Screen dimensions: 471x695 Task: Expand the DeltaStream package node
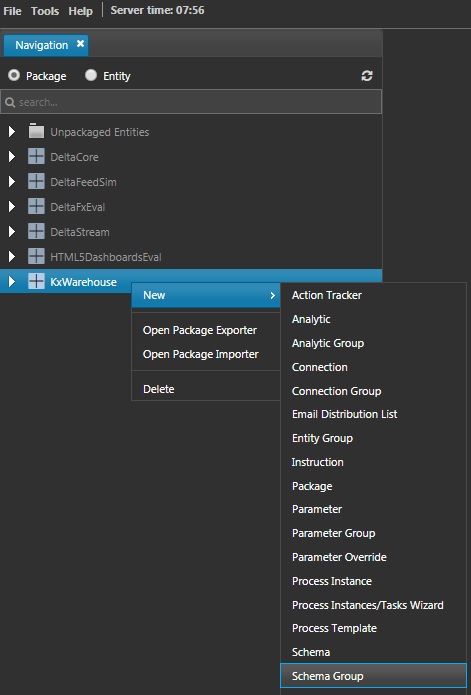pos(12,232)
